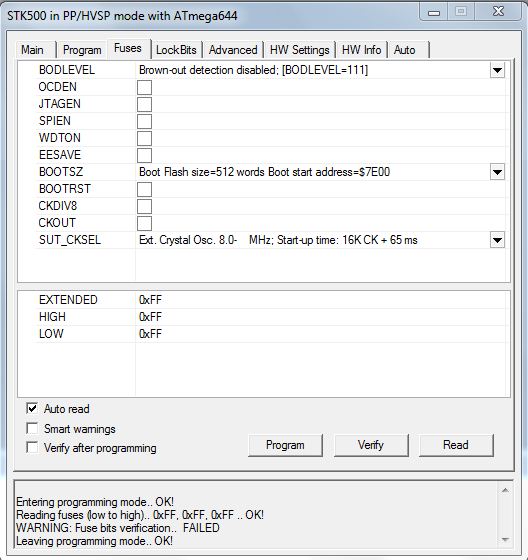
Task: Select Brown-out detection disabled value
Action: (x=253, y=70)
